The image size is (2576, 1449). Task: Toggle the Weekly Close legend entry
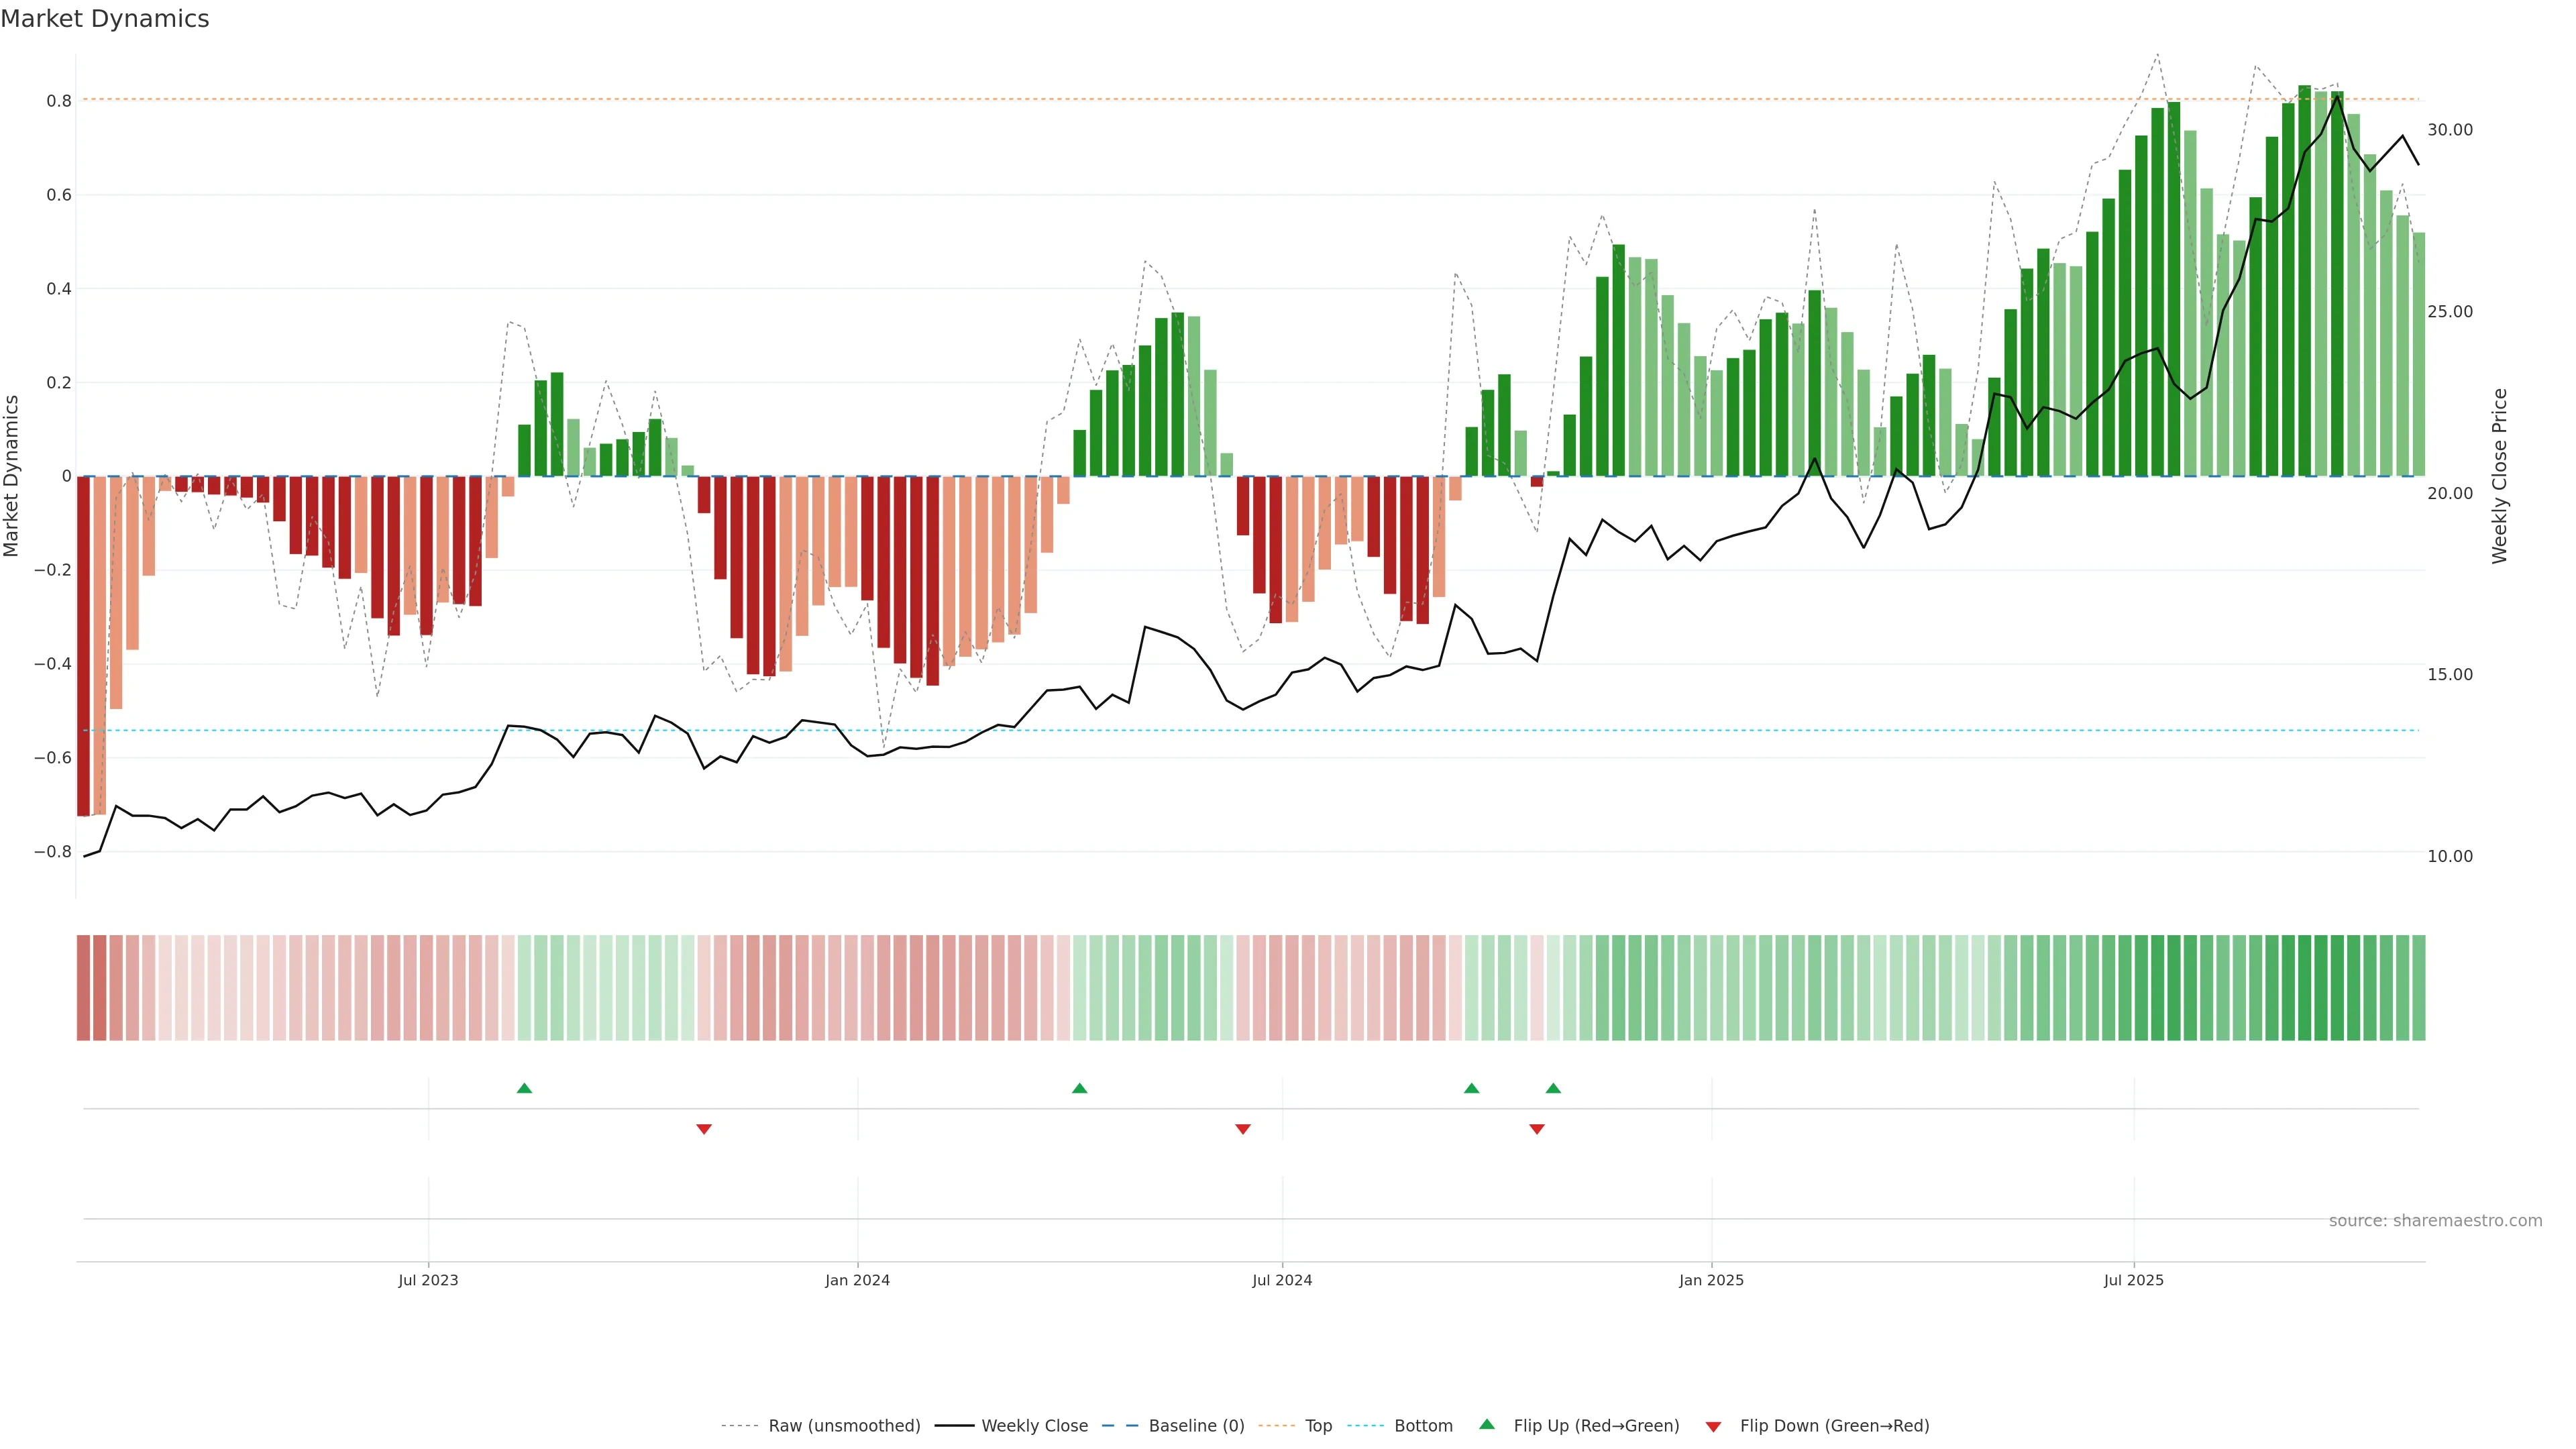pyautogui.click(x=1034, y=1426)
